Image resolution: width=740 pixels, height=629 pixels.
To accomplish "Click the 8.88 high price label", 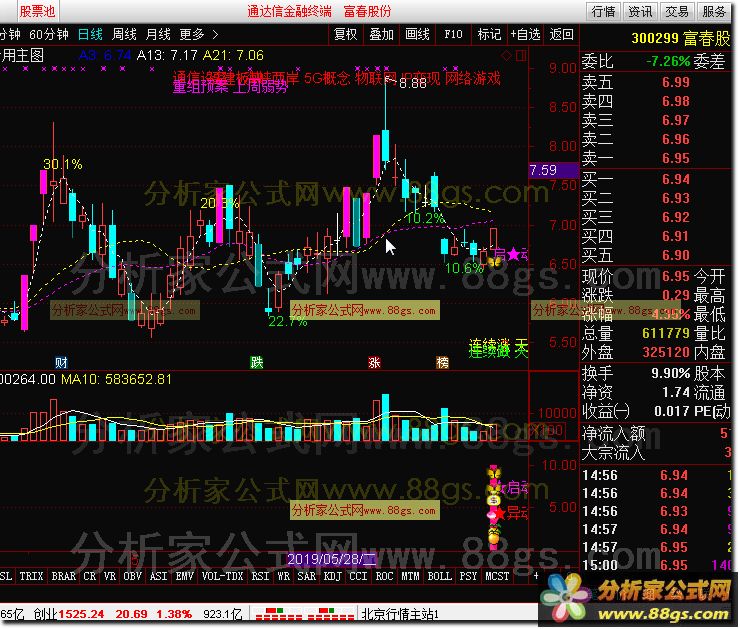I will coord(412,83).
